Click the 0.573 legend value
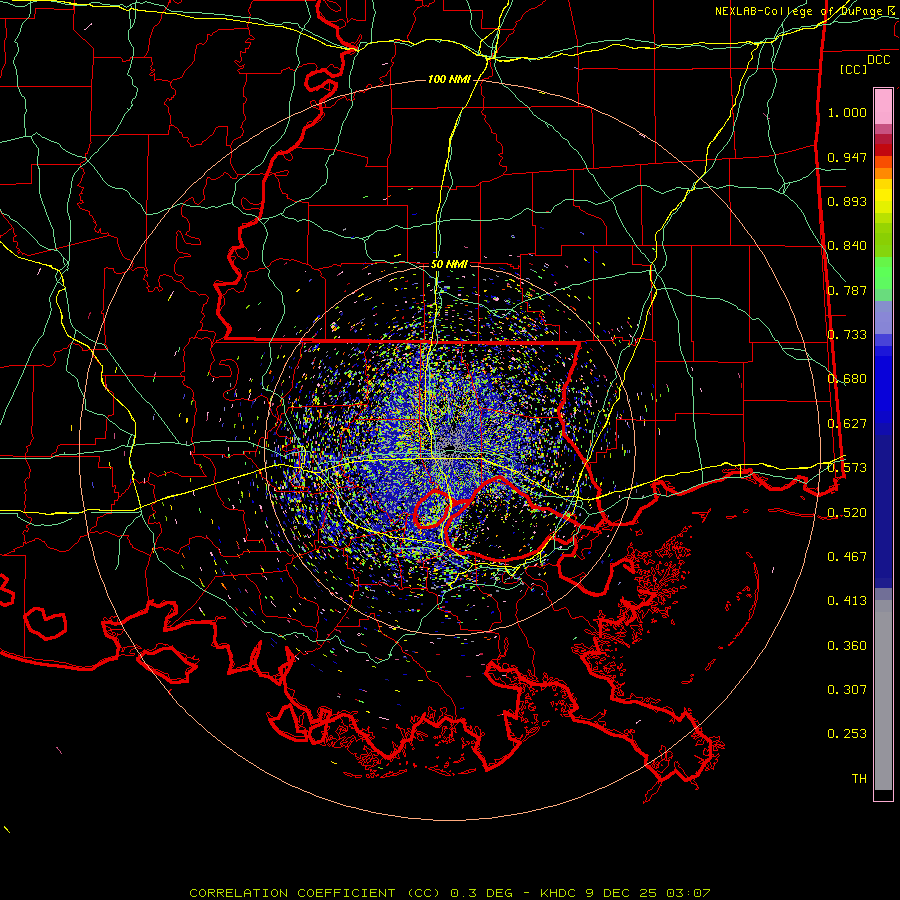 point(847,468)
